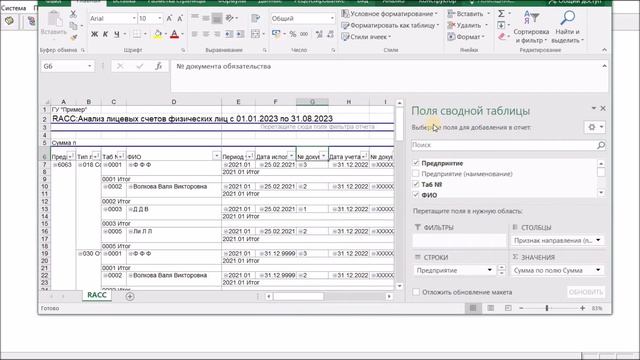Toggle underline Ч formatting
The height and width of the screenshot is (360, 640).
[117, 34]
